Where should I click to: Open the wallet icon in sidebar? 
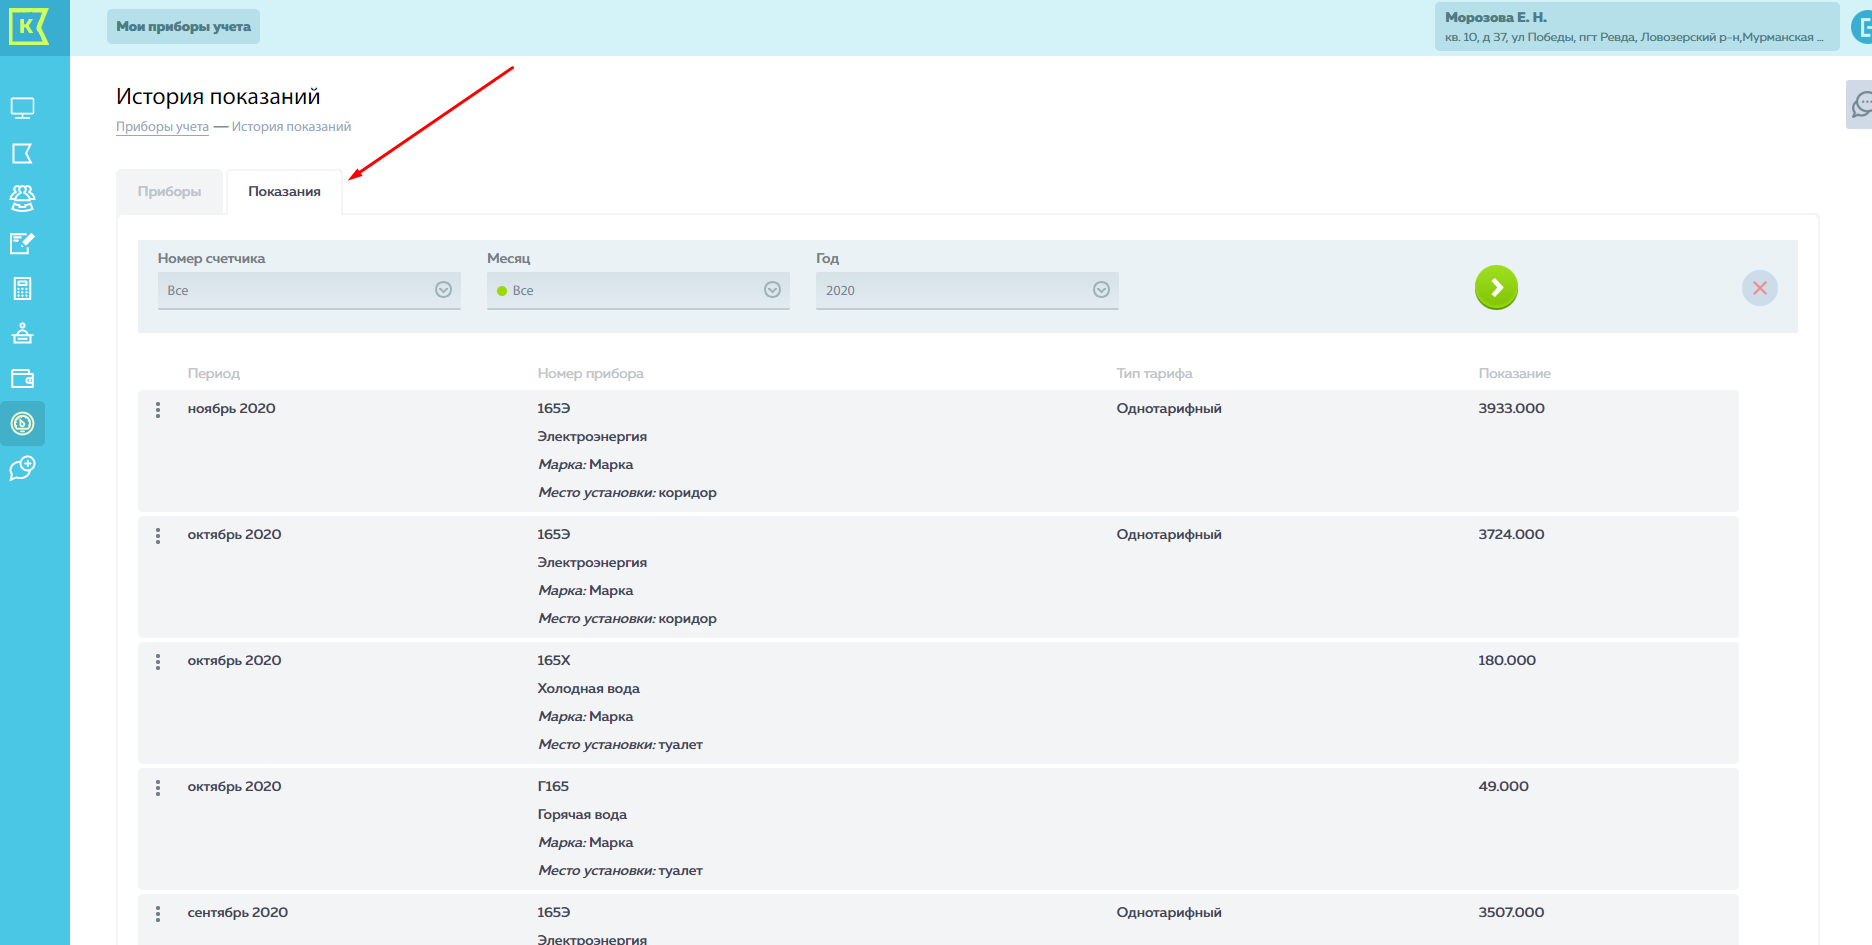tap(22, 379)
